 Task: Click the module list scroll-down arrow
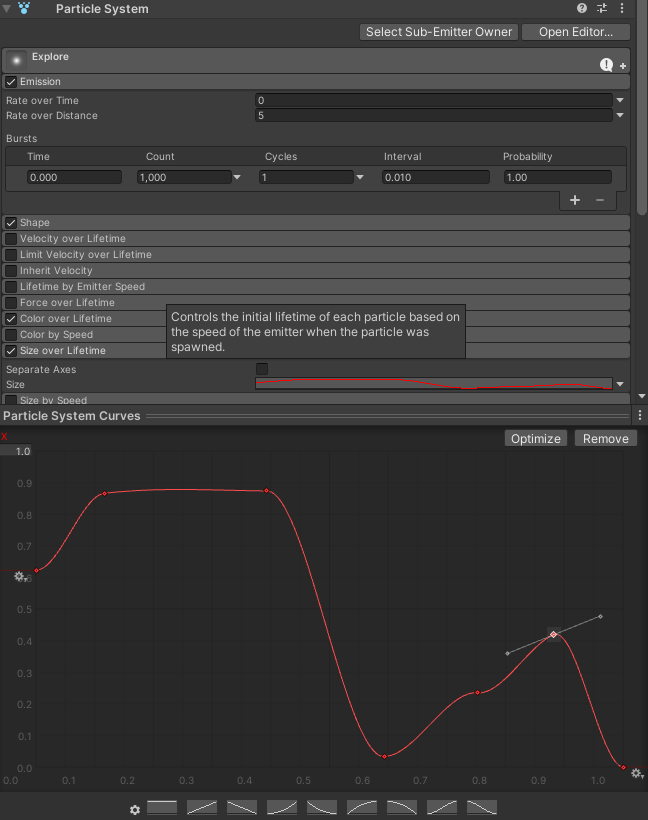point(642,396)
